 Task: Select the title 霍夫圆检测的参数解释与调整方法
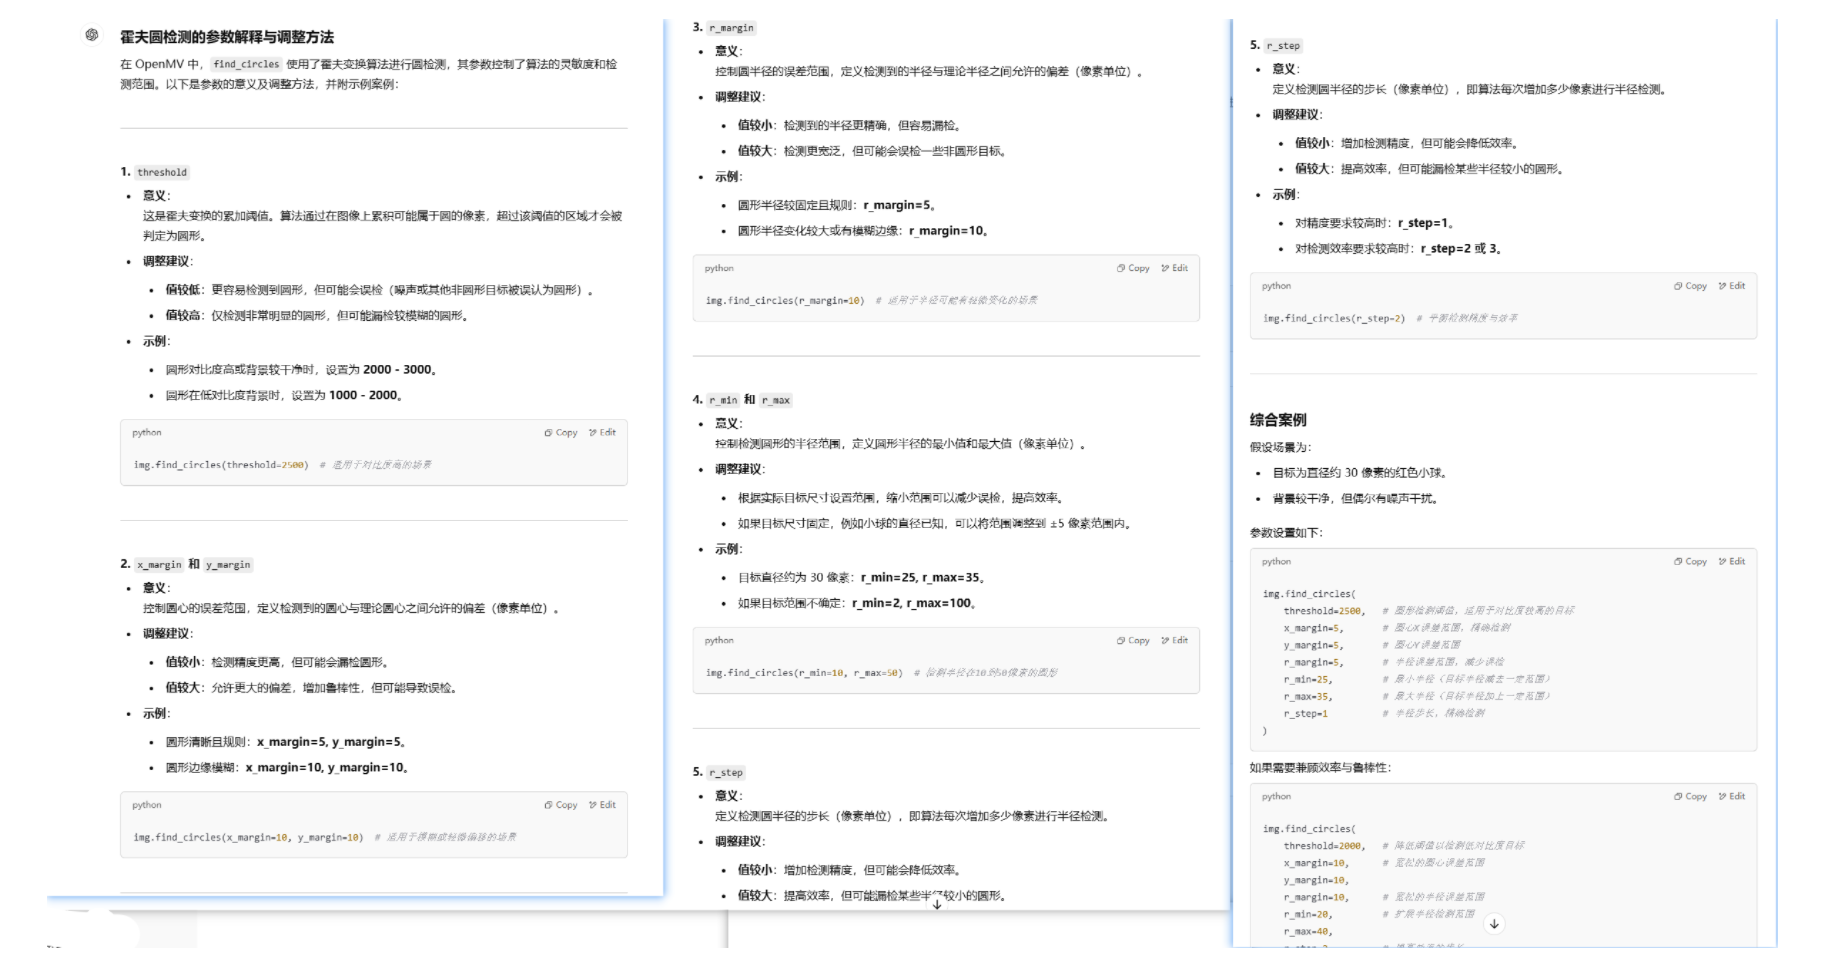(x=227, y=37)
